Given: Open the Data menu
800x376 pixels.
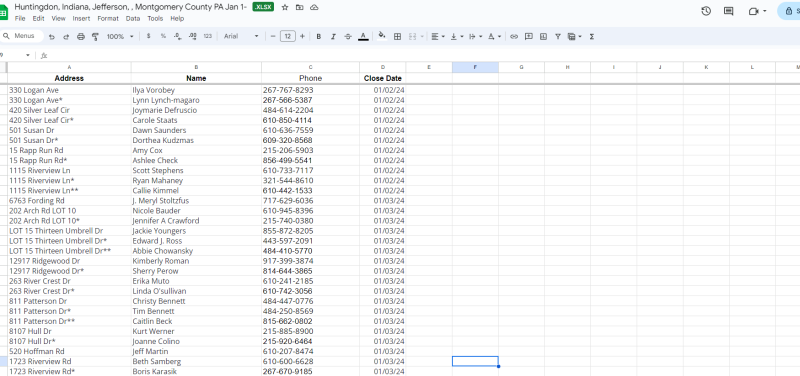Looking at the screenshot, I should pyautogui.click(x=133, y=18).
